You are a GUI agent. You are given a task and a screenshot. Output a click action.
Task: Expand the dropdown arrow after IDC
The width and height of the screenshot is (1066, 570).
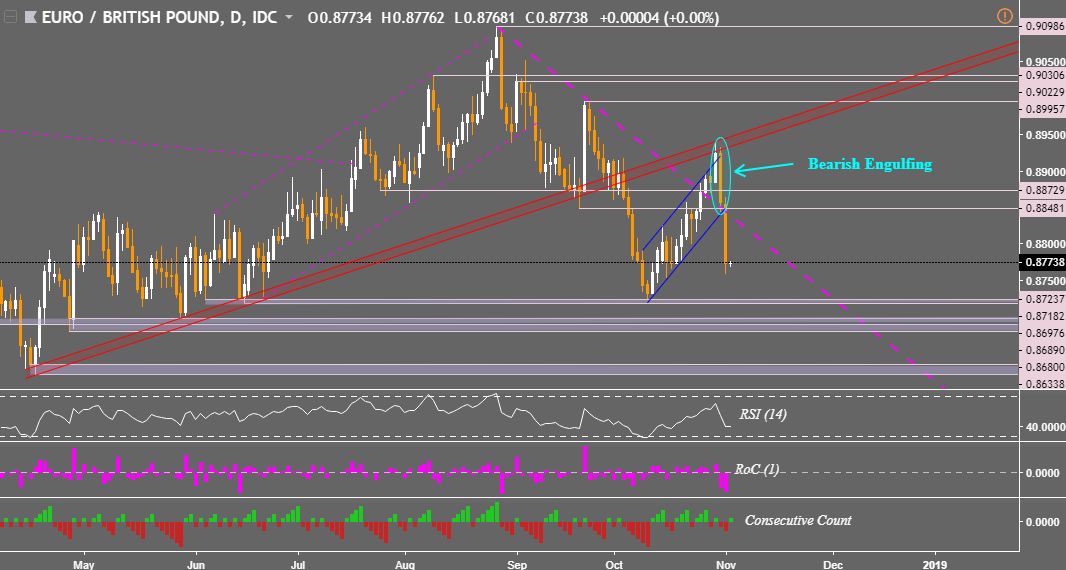[289, 18]
